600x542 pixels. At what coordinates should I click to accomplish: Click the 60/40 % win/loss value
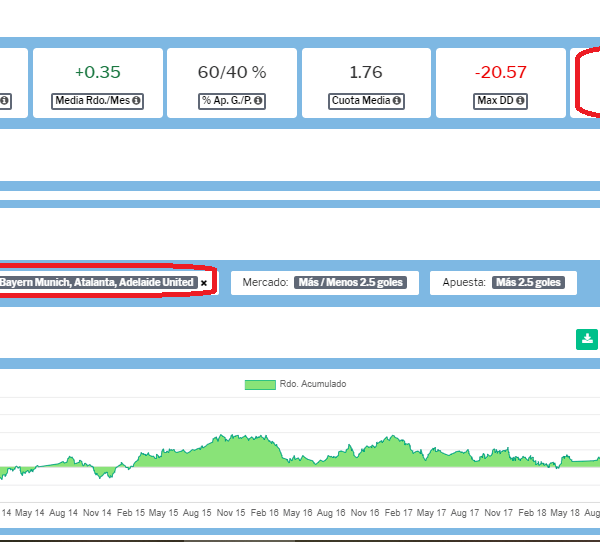pyautogui.click(x=232, y=72)
